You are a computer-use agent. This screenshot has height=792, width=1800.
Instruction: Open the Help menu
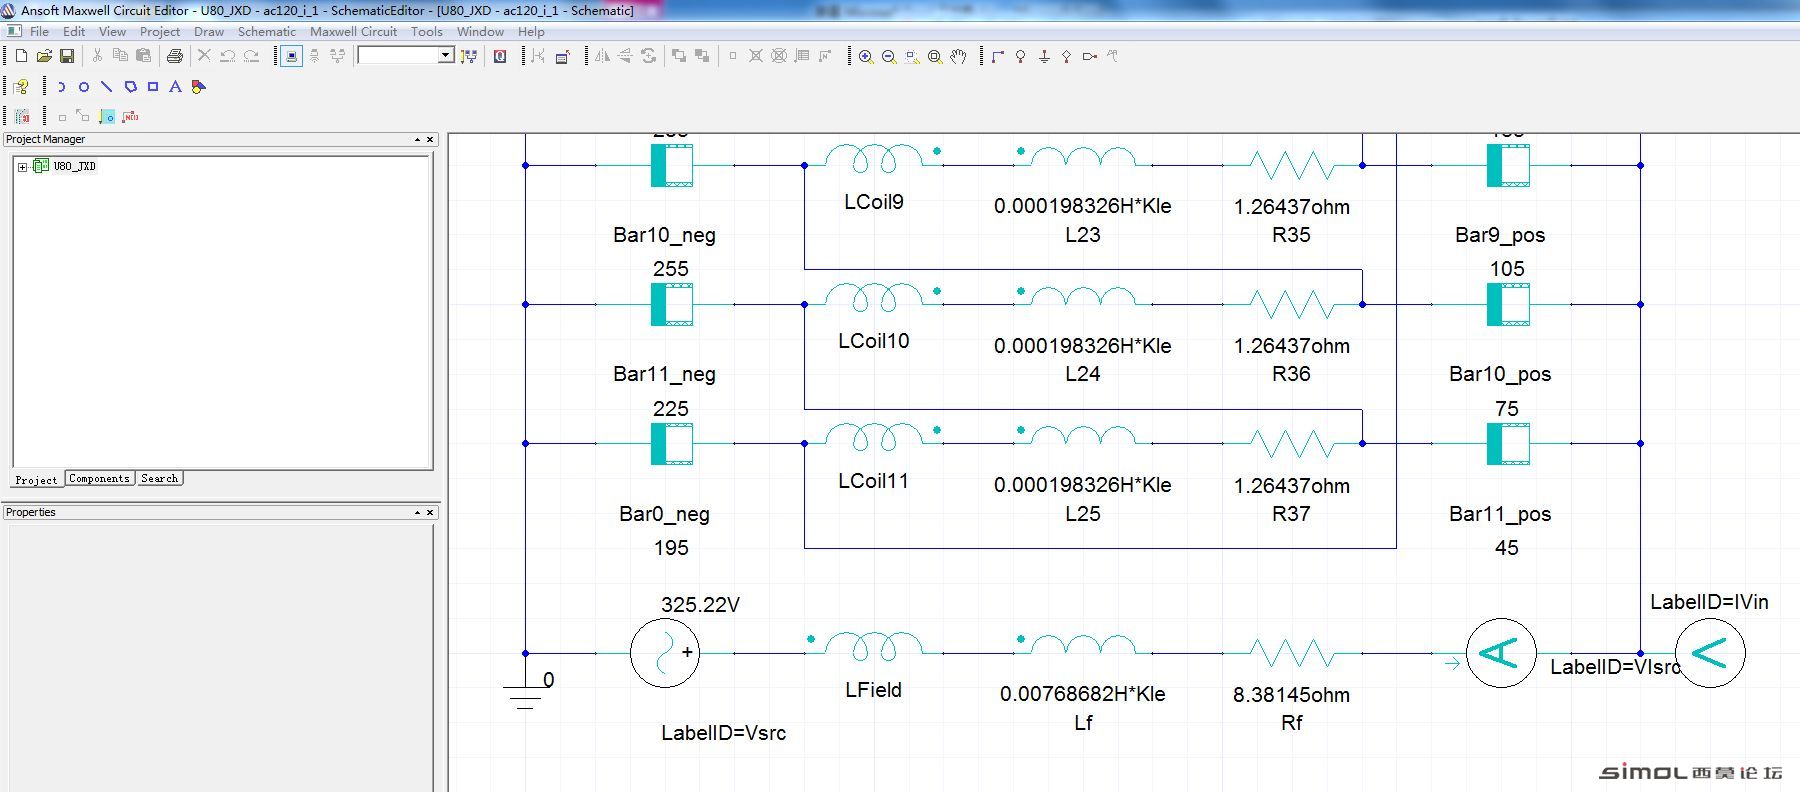[531, 31]
